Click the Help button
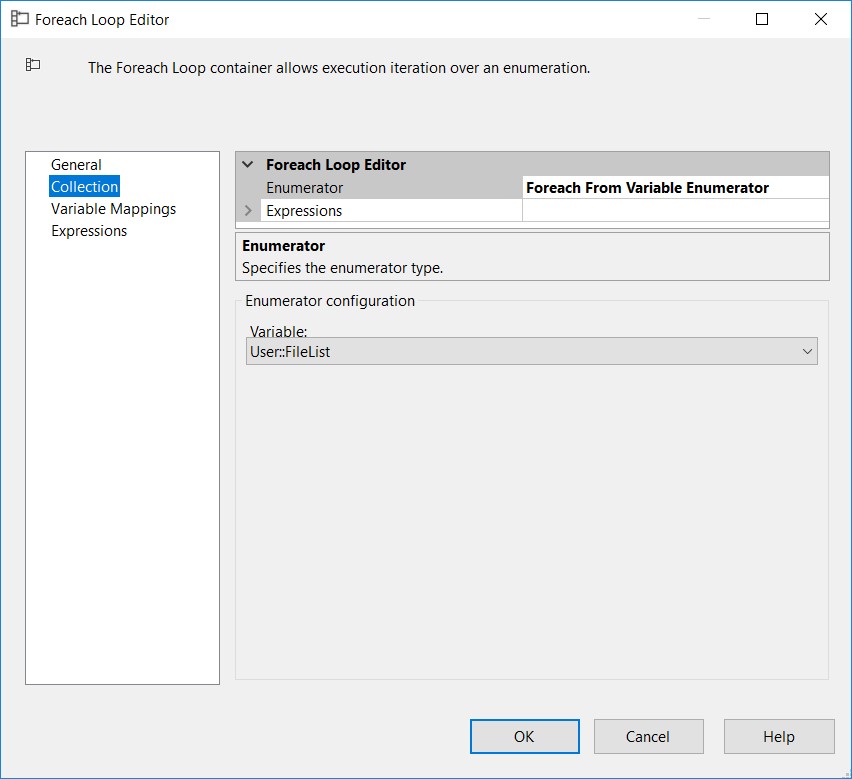Image resolution: width=852 pixels, height=779 pixels. tap(778, 737)
